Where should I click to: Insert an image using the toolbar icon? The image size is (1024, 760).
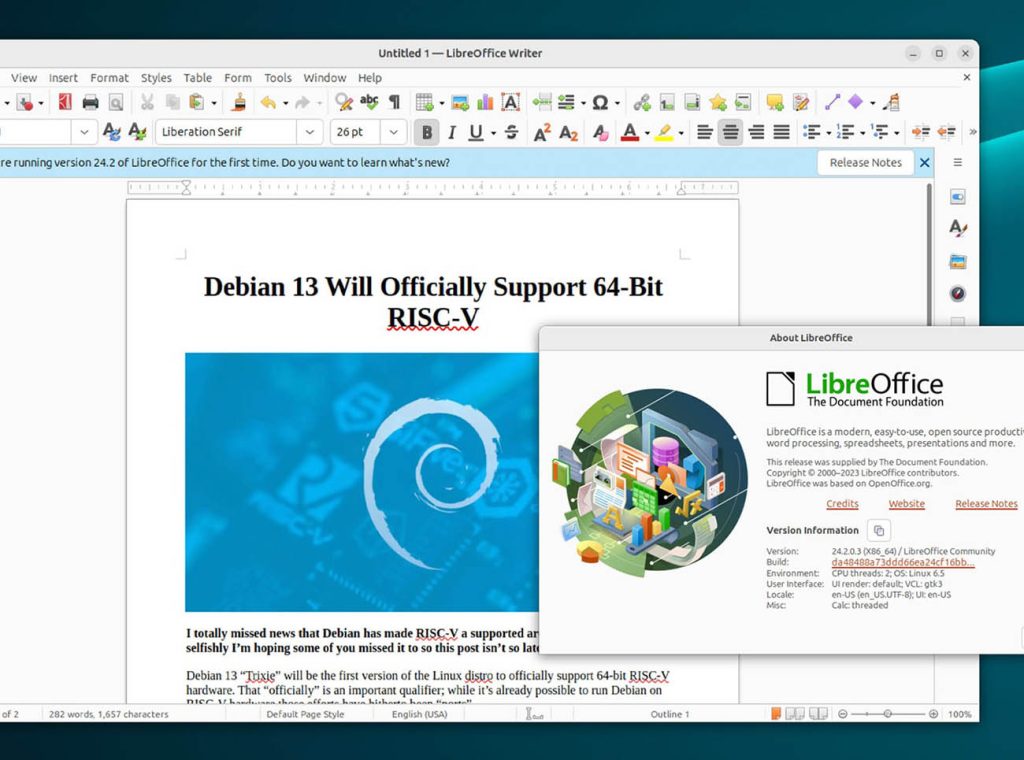pos(460,102)
